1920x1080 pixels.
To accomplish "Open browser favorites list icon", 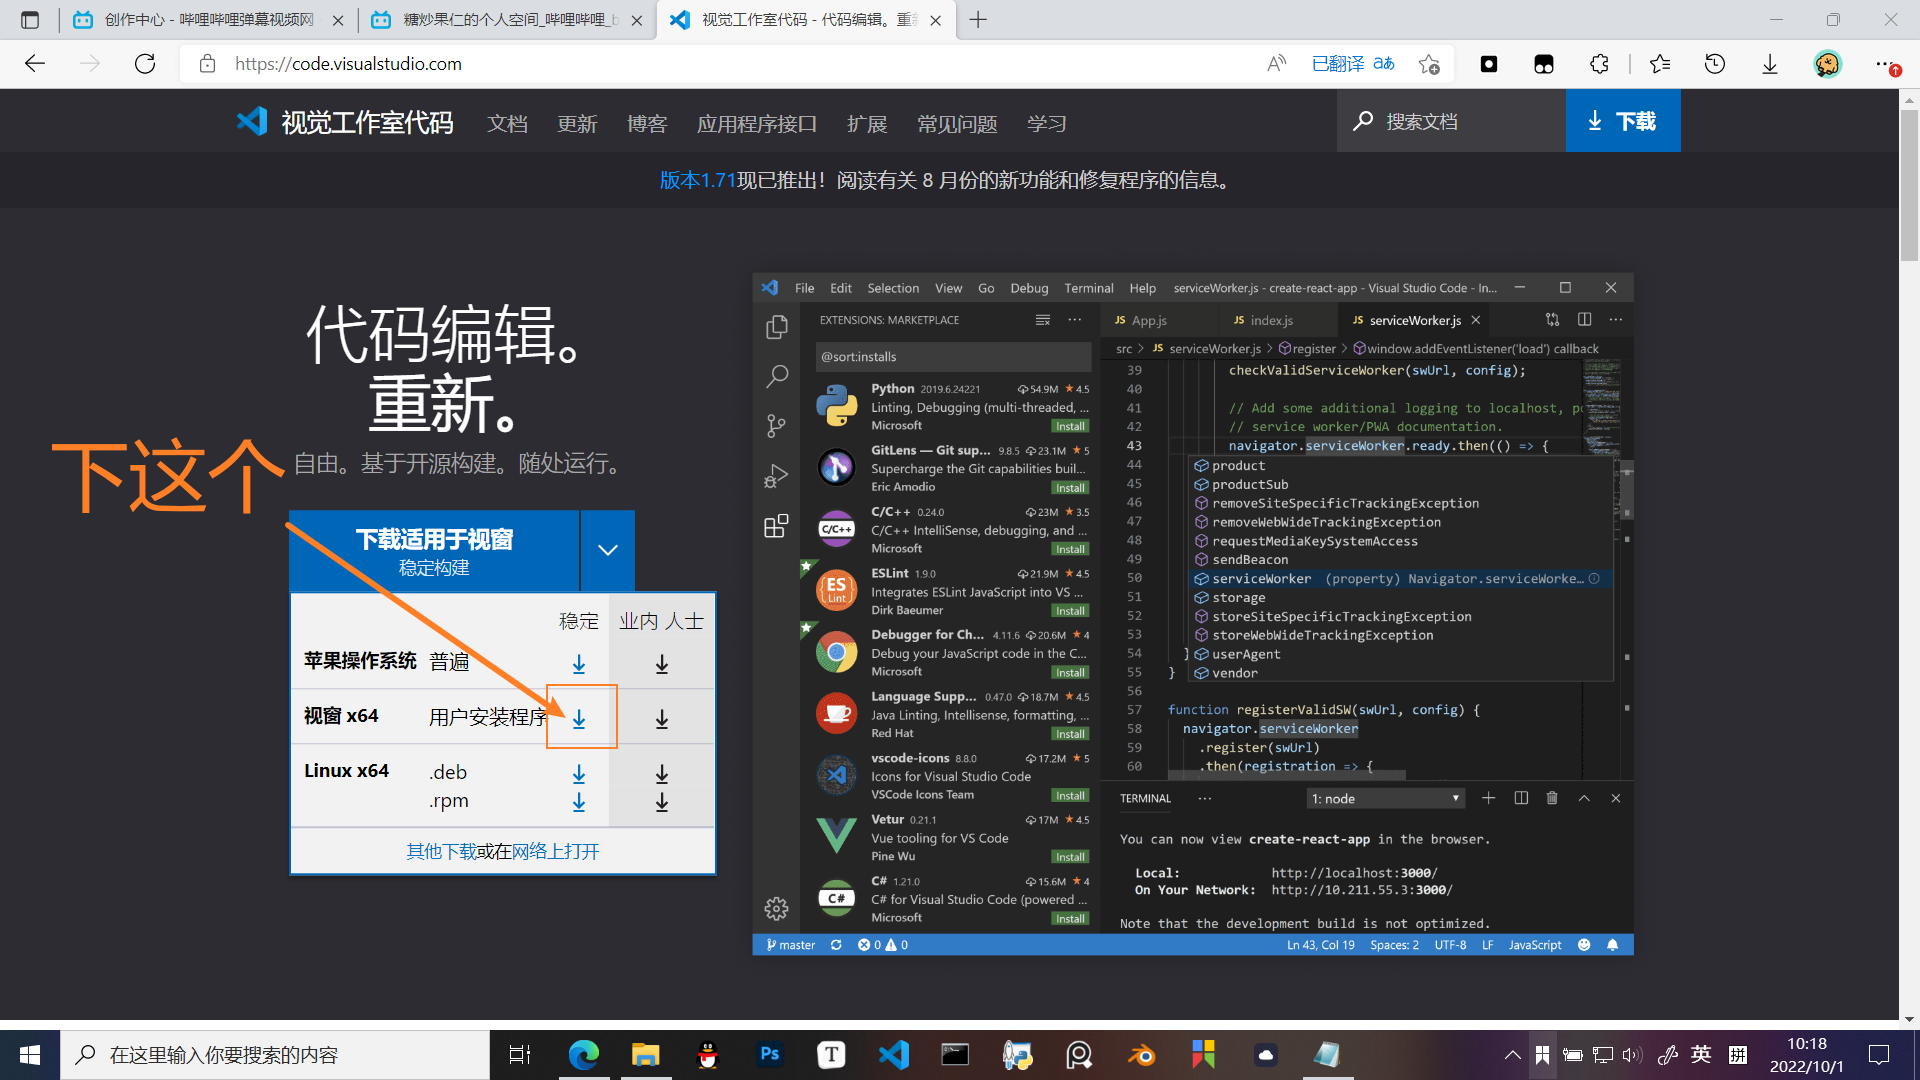I will [x=1660, y=64].
